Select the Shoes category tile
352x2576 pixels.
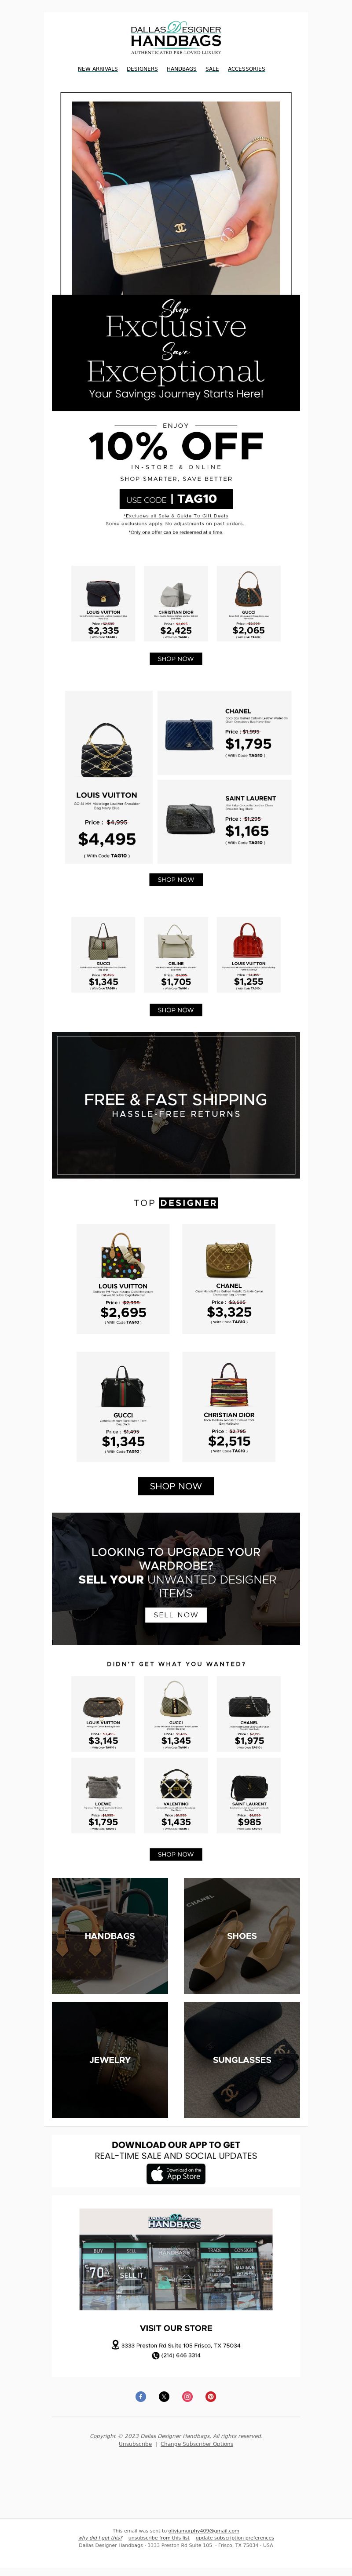pyautogui.click(x=242, y=1936)
